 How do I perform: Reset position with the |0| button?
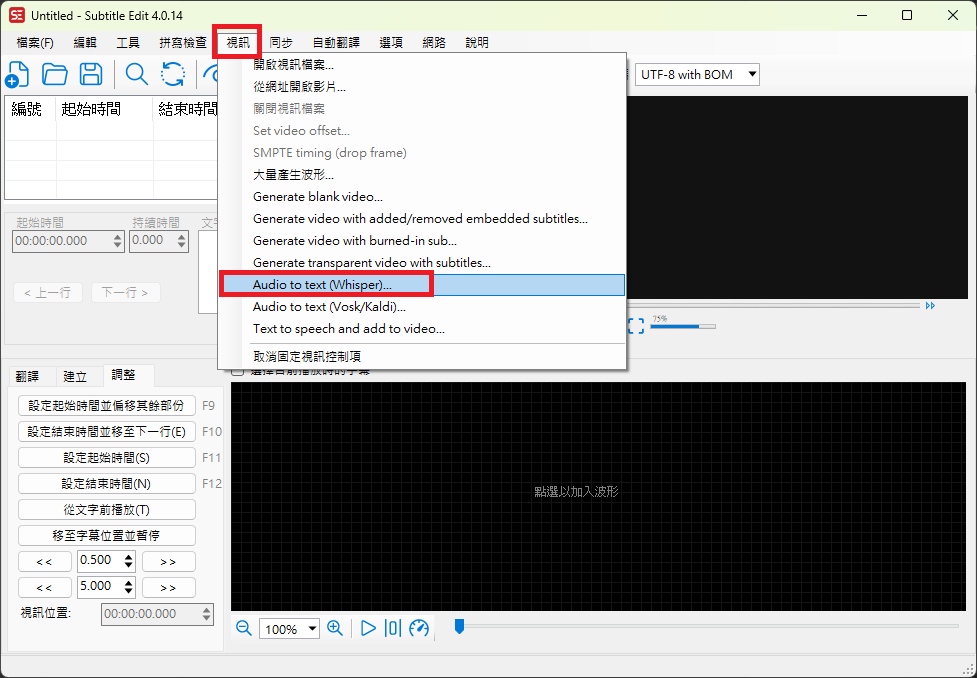[x=392, y=628]
